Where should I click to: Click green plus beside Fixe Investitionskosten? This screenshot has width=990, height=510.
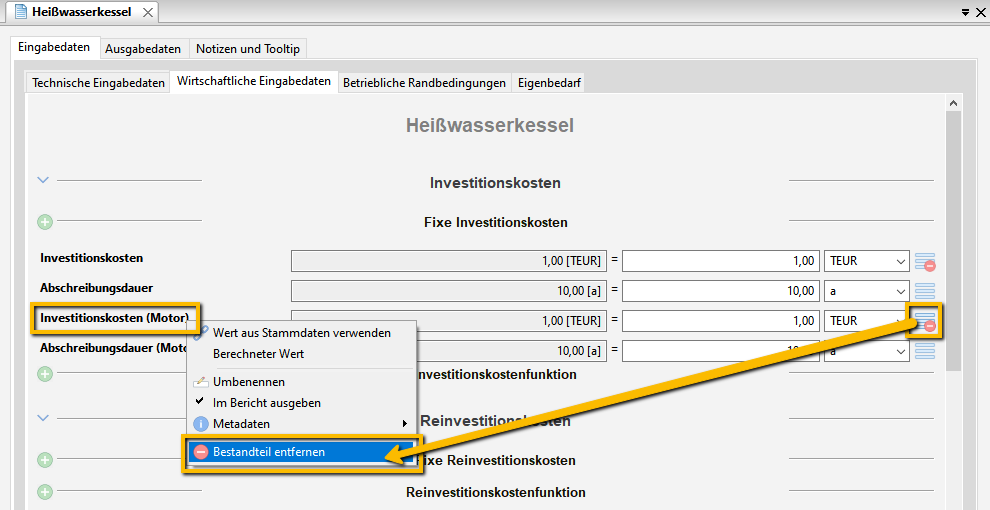tap(45, 222)
